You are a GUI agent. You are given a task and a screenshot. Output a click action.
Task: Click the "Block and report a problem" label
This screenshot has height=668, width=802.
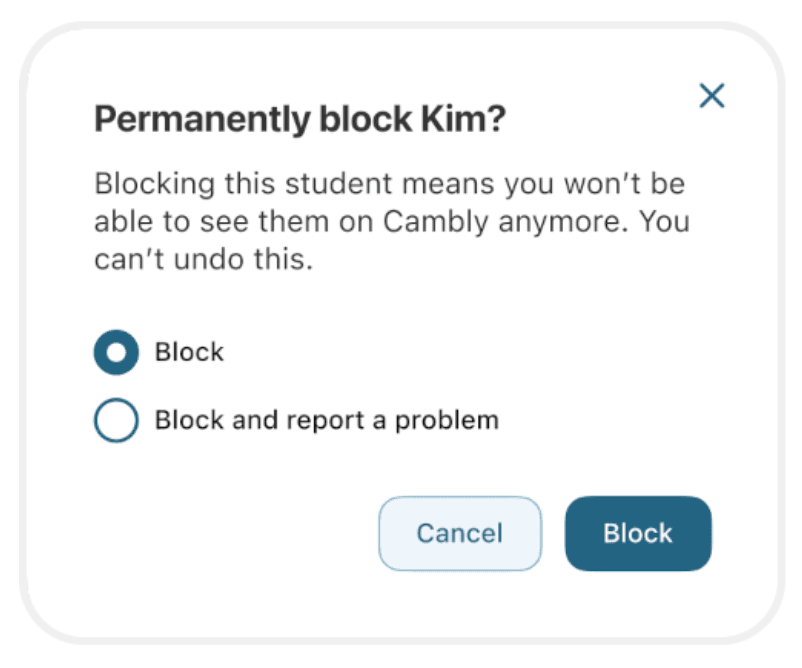pos(326,420)
